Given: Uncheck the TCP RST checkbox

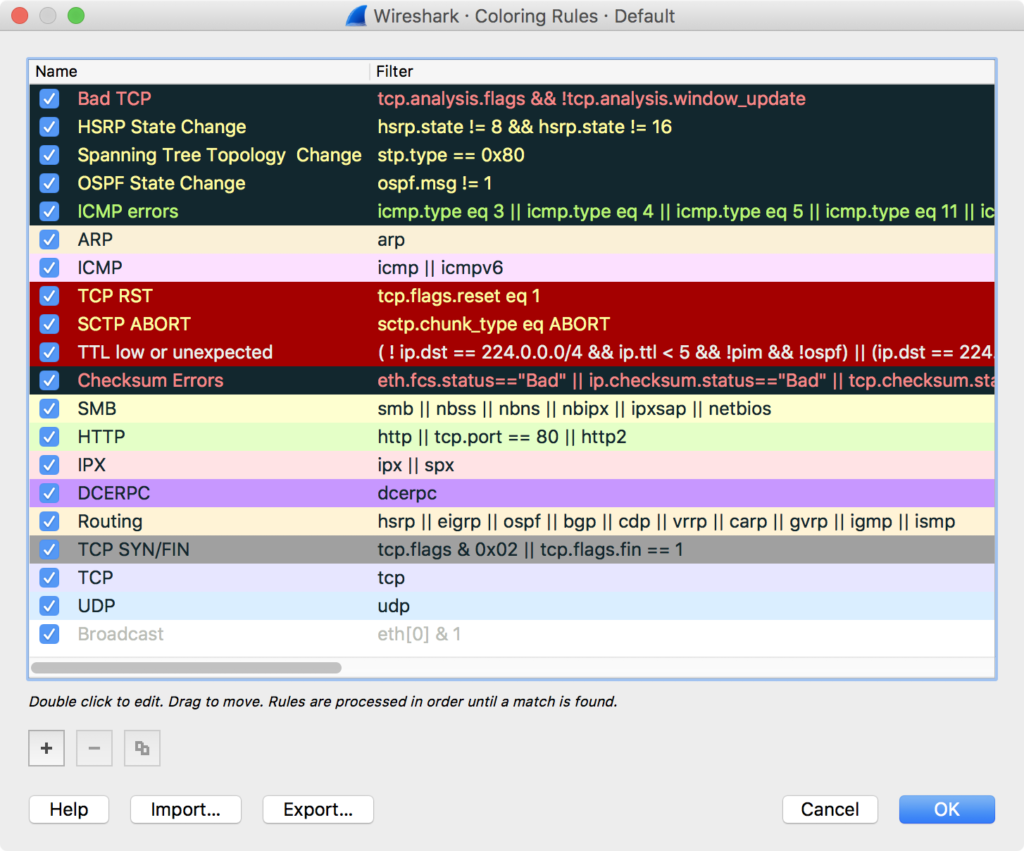Looking at the screenshot, I should coord(49,296).
